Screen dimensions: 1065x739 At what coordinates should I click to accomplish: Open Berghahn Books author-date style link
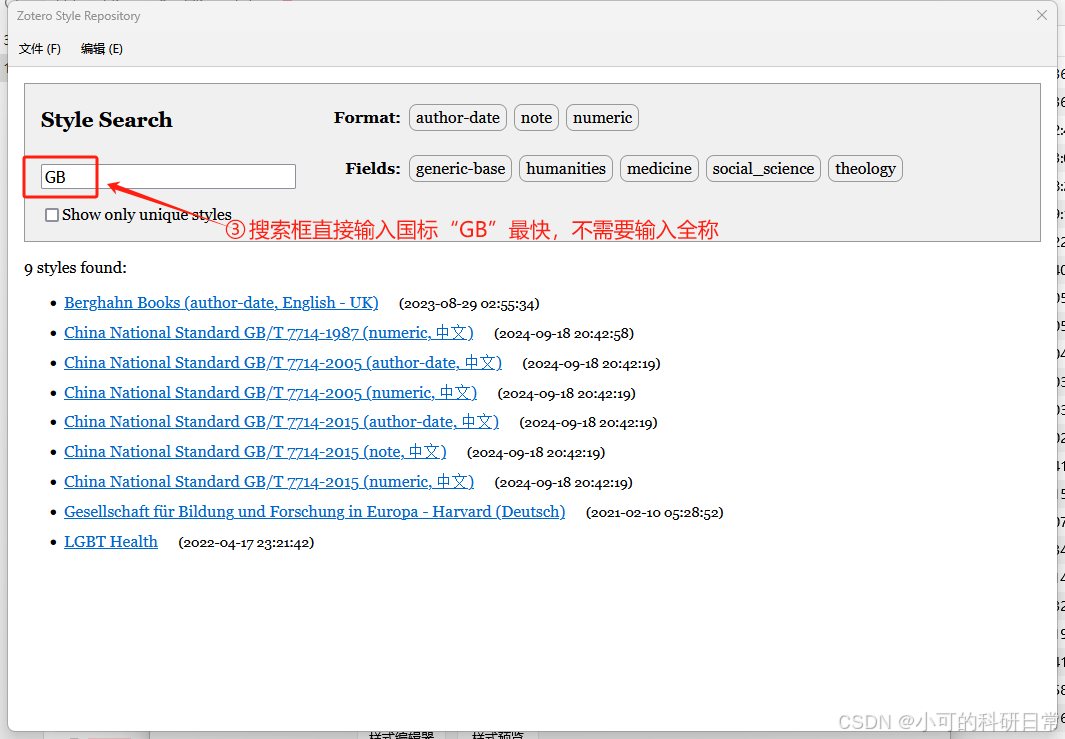coord(221,303)
